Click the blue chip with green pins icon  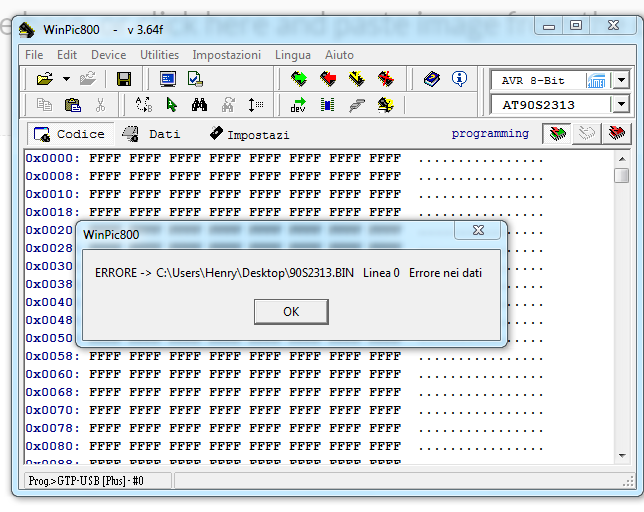327,105
